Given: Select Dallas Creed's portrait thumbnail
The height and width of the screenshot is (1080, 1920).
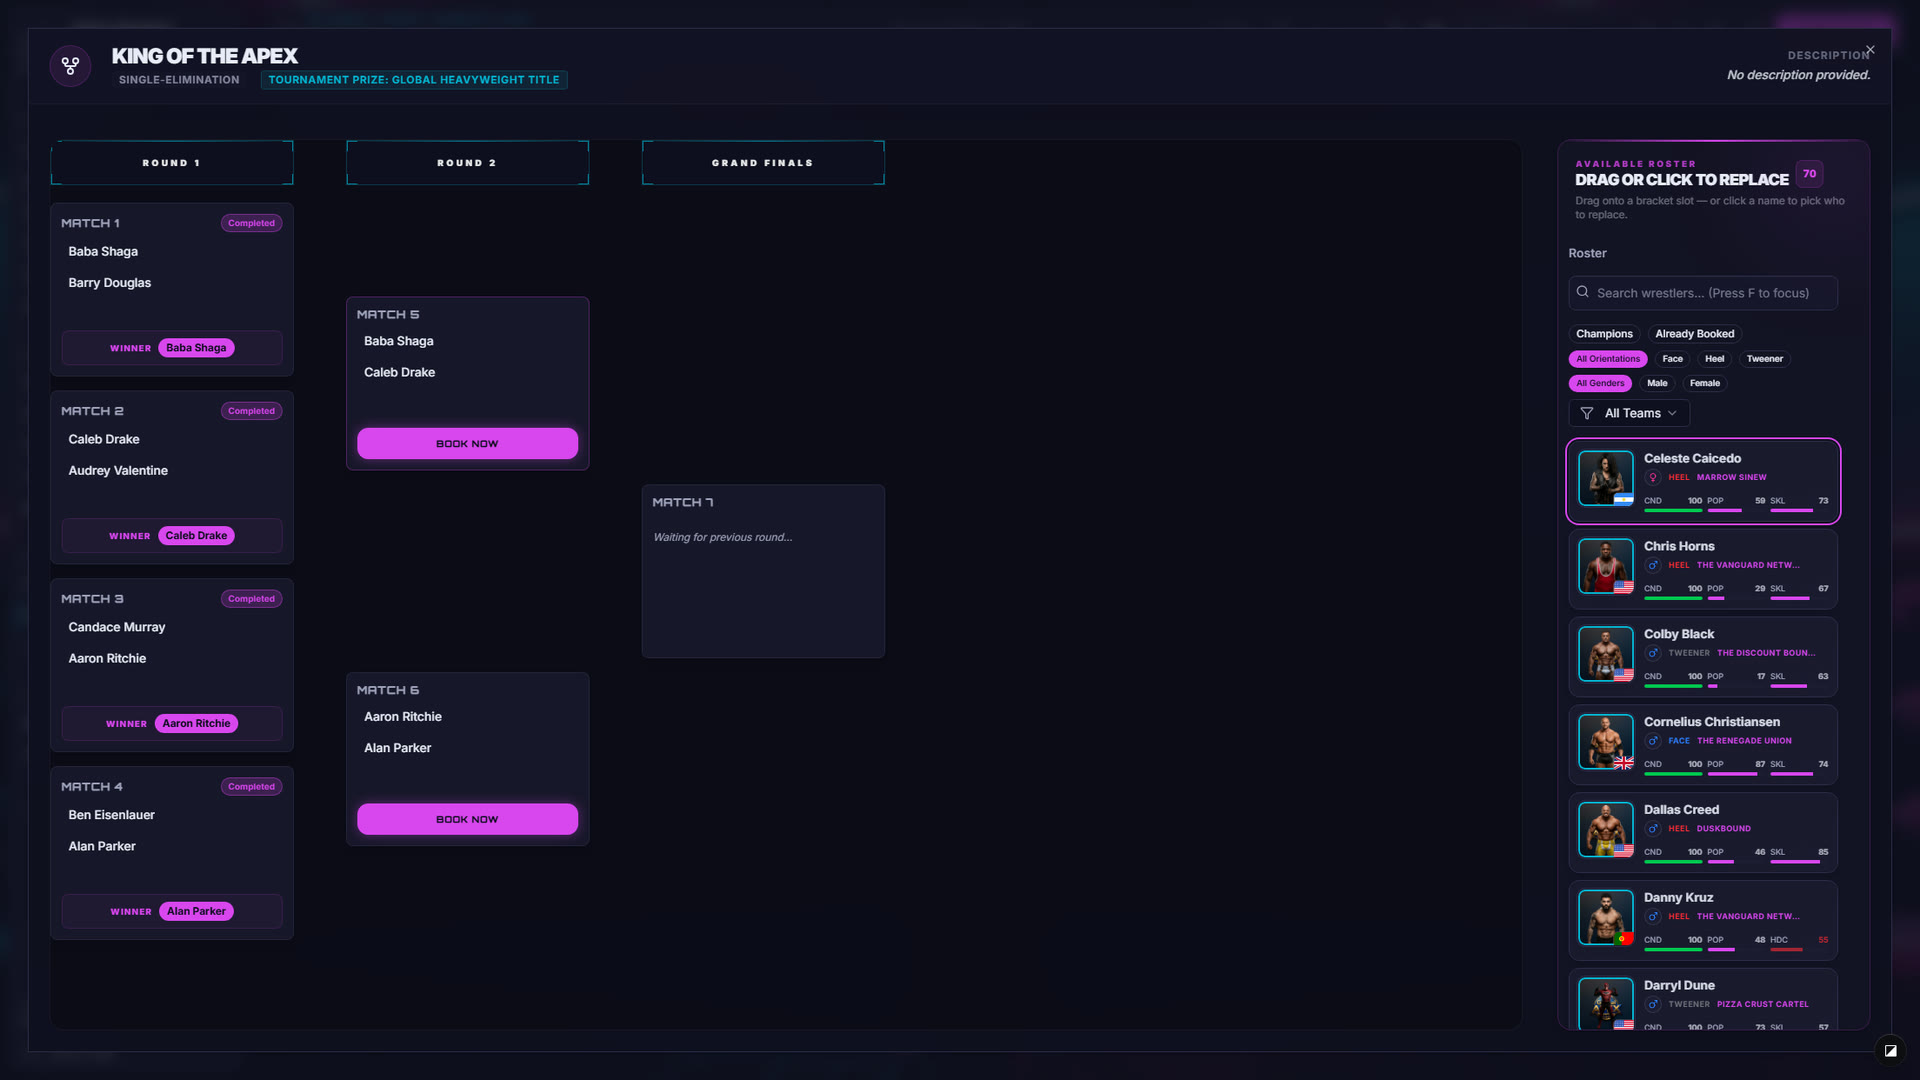Looking at the screenshot, I should click(1606, 830).
